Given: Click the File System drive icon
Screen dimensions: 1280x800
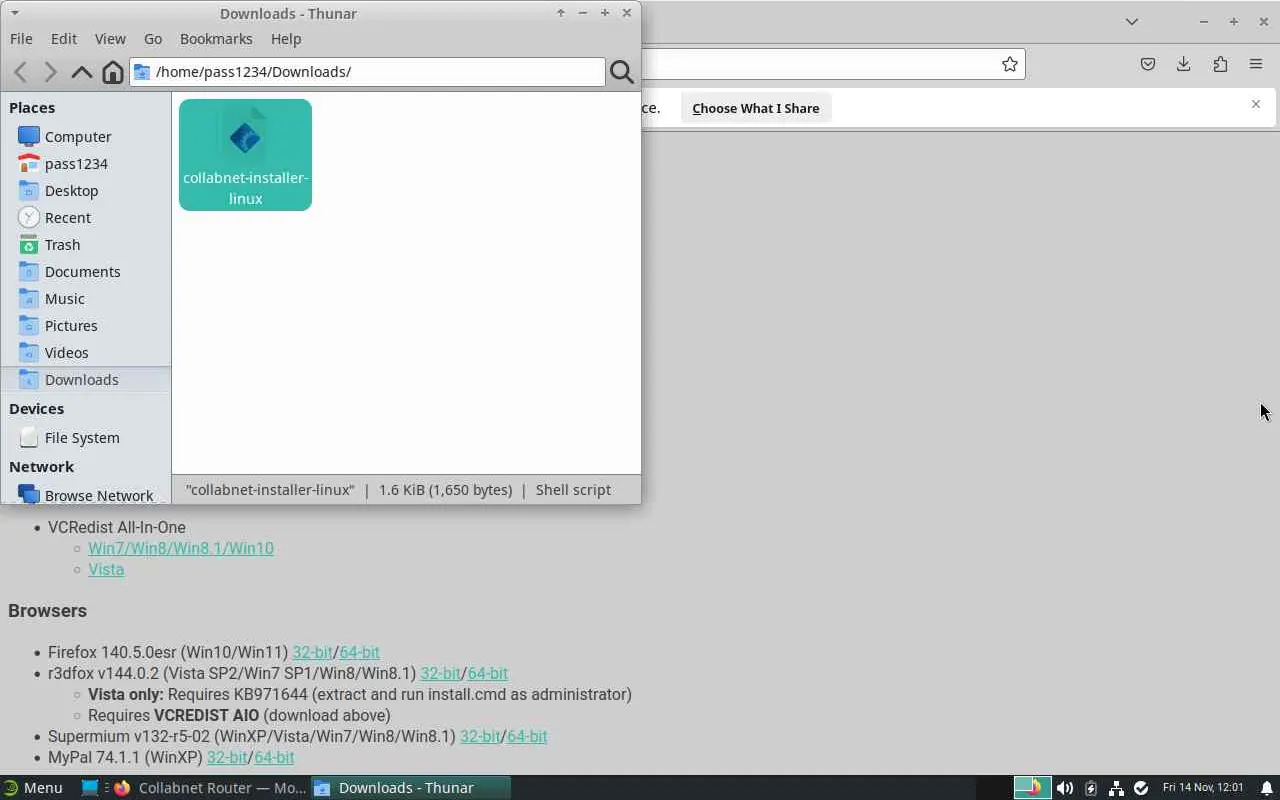Looking at the screenshot, I should (x=29, y=437).
